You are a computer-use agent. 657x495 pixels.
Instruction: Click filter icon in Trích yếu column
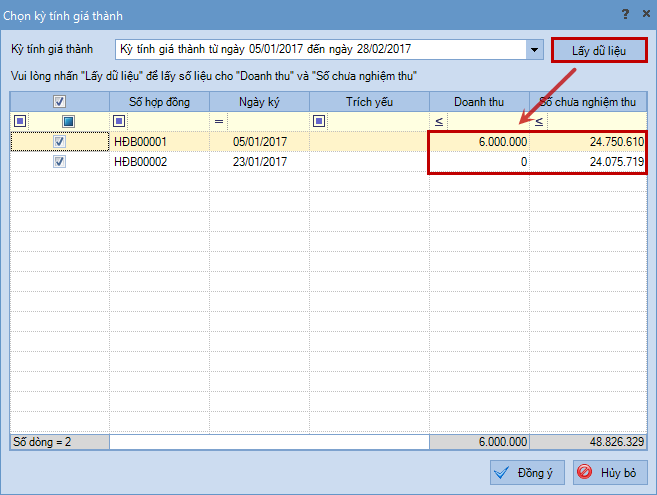[319, 121]
